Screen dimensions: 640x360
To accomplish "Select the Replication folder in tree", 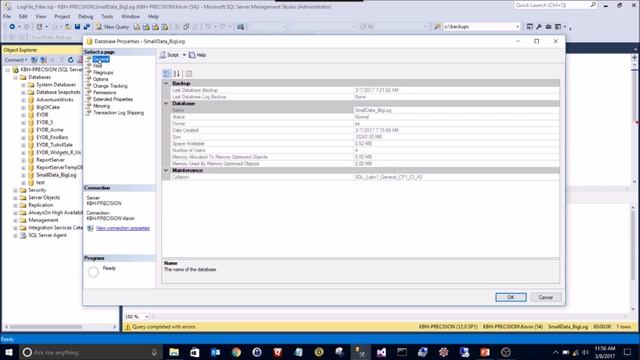I will tap(40, 205).
